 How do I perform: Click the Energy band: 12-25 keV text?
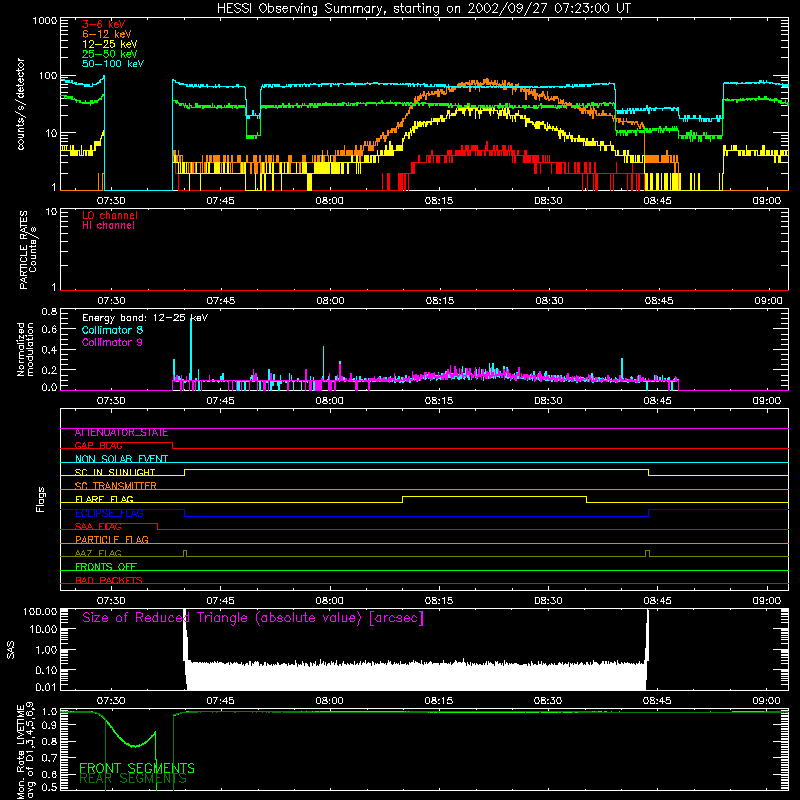point(145,318)
